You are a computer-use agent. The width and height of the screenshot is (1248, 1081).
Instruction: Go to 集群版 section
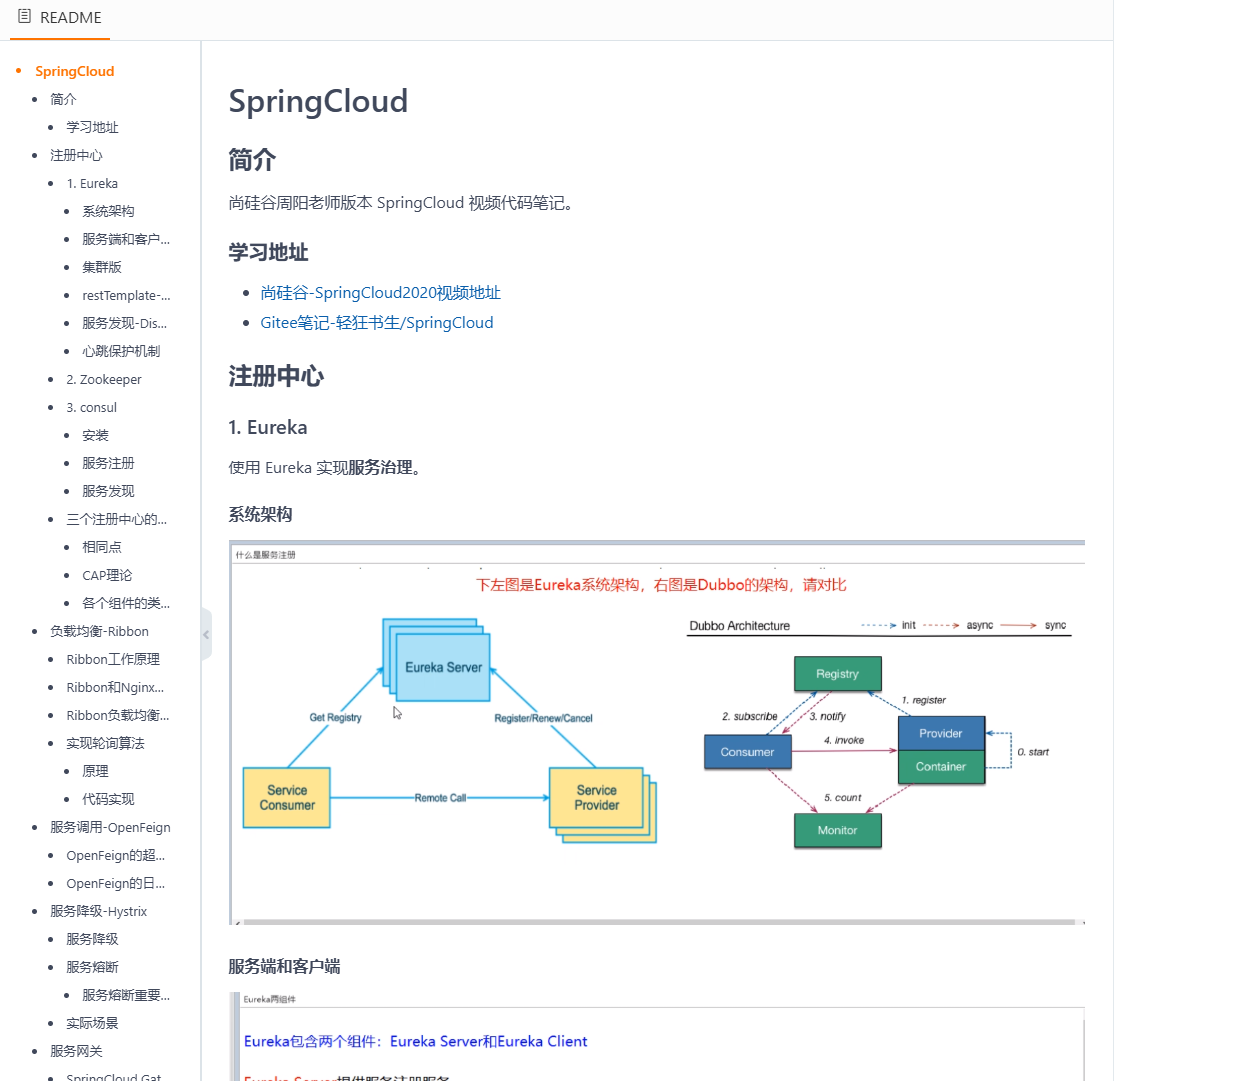pos(102,267)
